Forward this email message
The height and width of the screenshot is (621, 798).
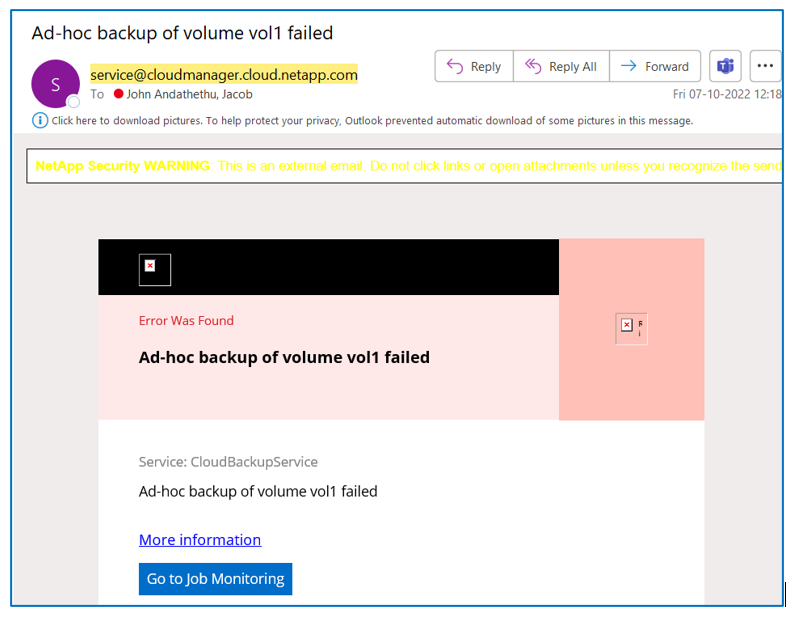pos(655,67)
